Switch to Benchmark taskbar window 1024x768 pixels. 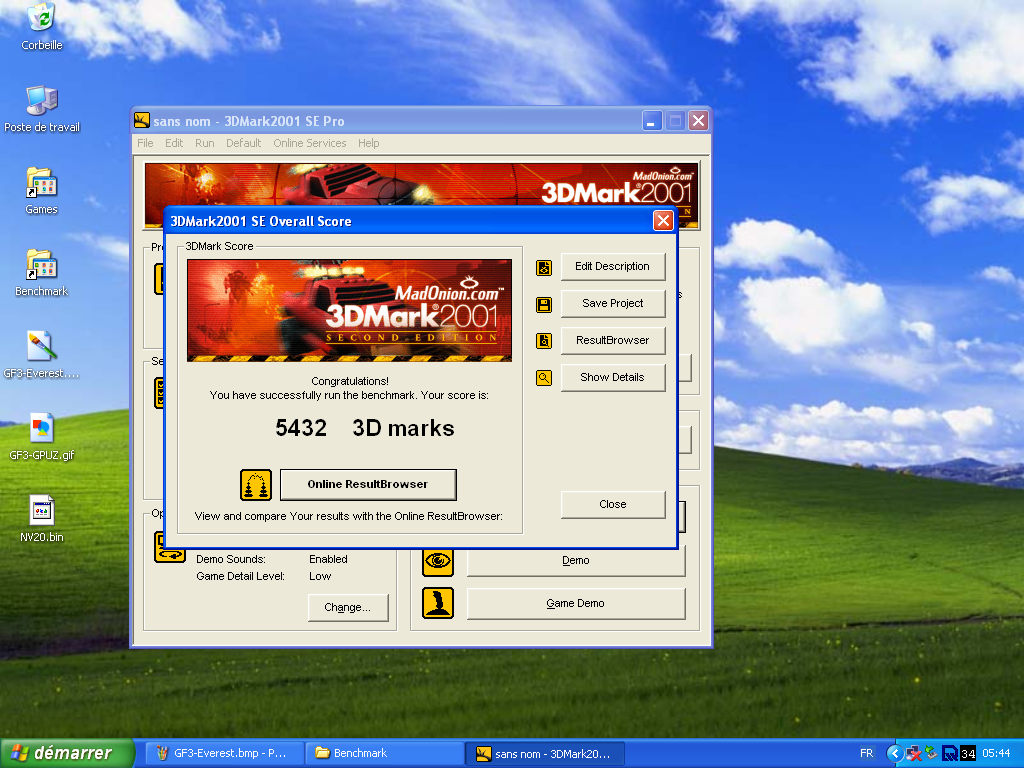coord(383,753)
